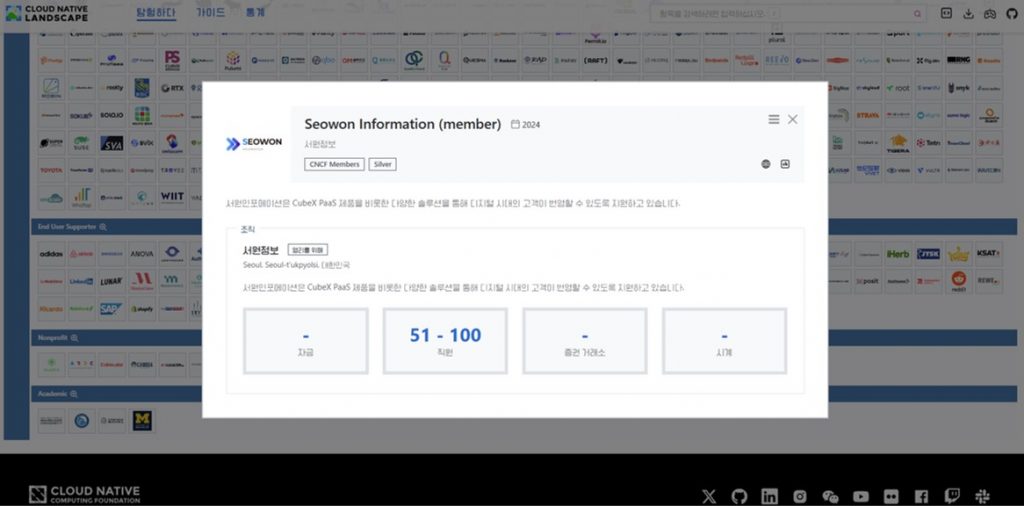The width and height of the screenshot is (1024, 506).
Task: Zoom into the End User Supporter section
Action: click(103, 227)
